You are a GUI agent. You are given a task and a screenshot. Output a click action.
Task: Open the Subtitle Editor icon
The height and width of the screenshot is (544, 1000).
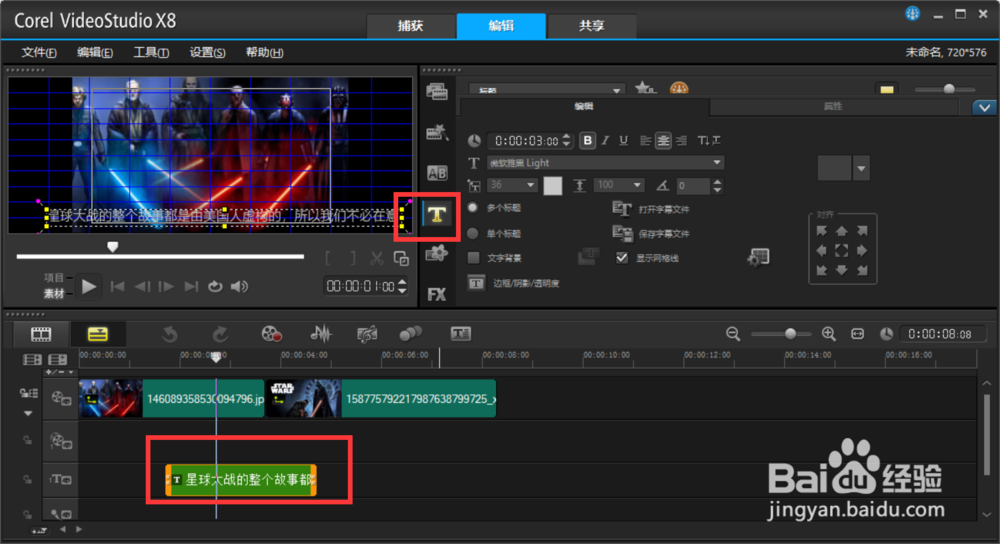pos(460,334)
